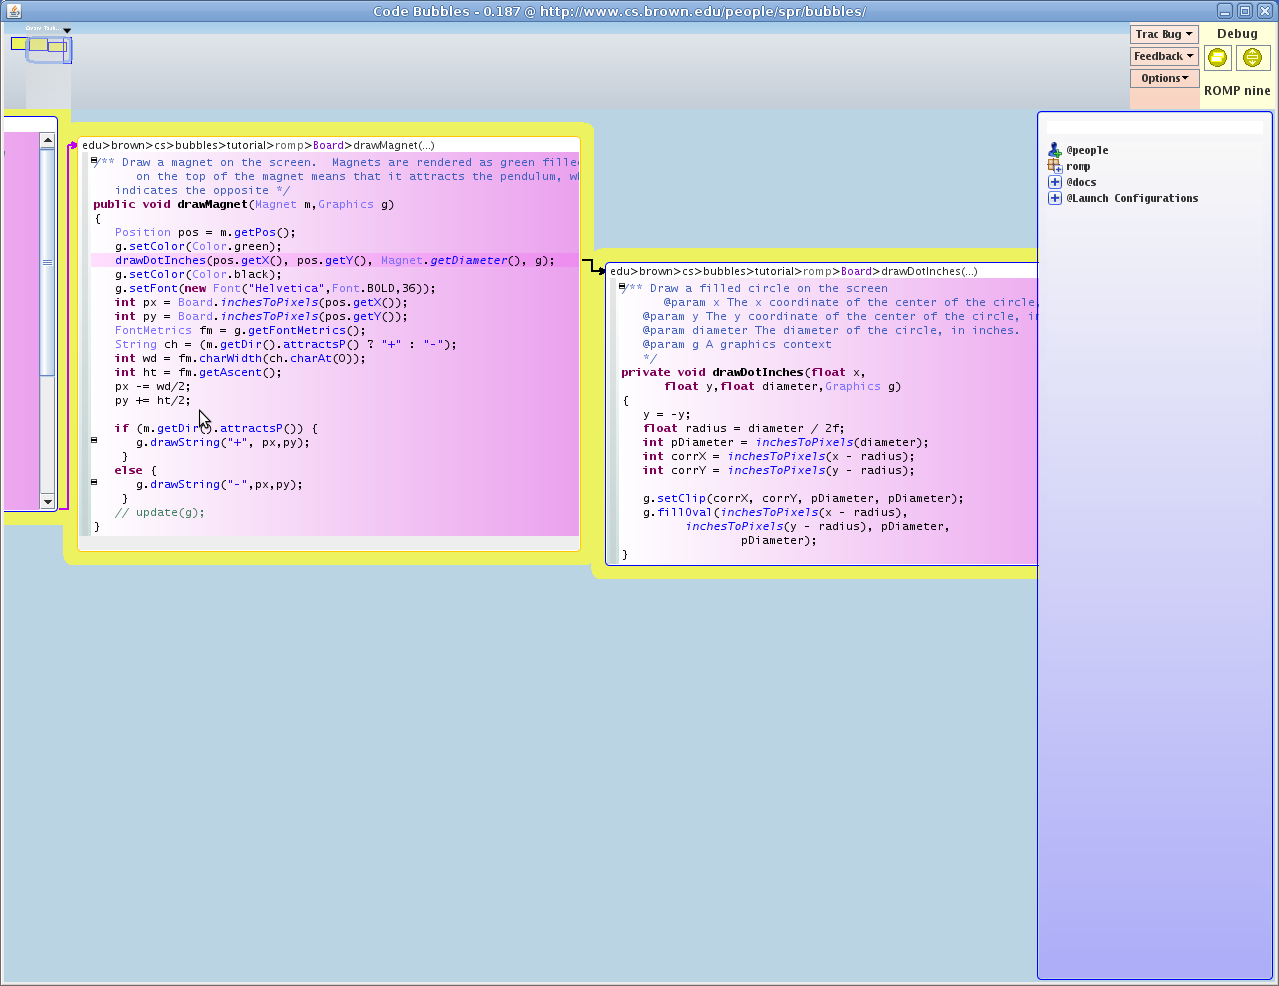Select 'edu' in the drawMagnet breadcrumb
The width and height of the screenshot is (1279, 986).
tap(92, 145)
